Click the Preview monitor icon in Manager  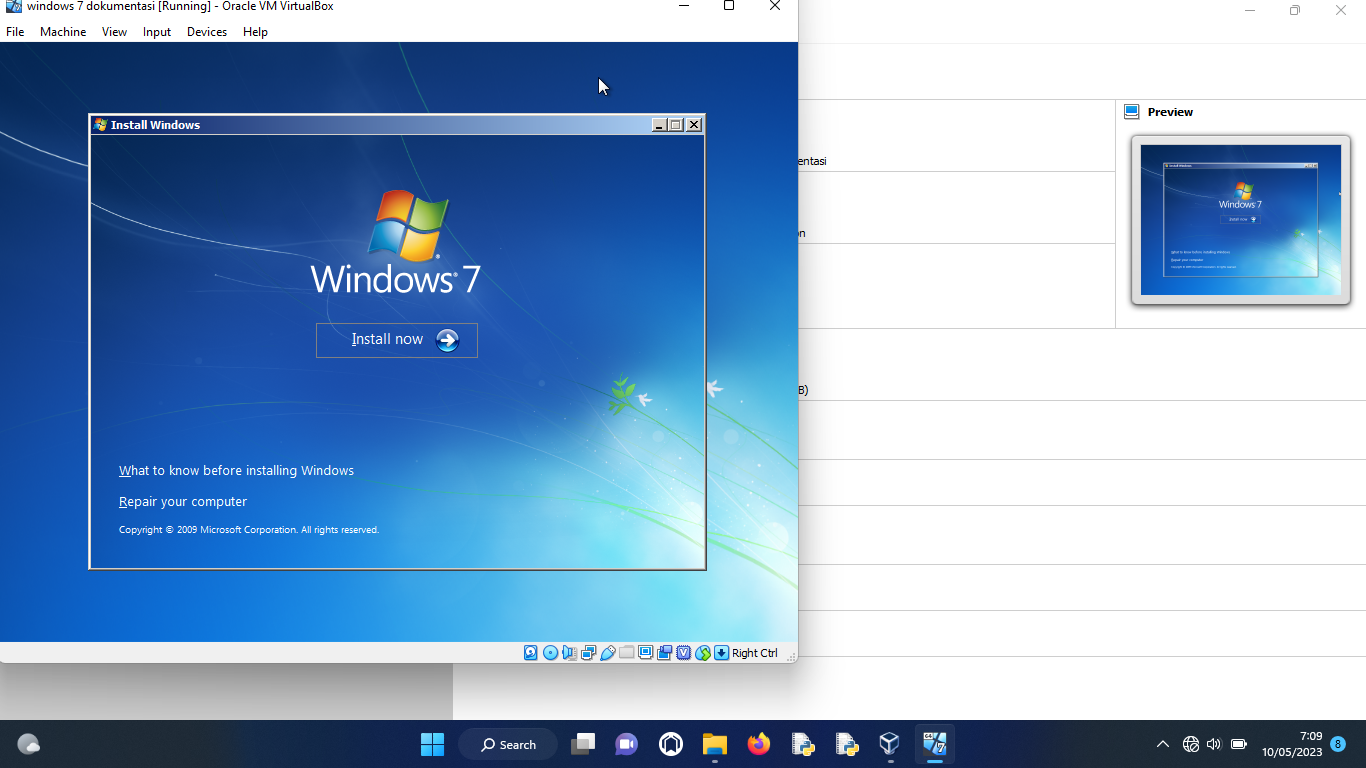[1132, 112]
